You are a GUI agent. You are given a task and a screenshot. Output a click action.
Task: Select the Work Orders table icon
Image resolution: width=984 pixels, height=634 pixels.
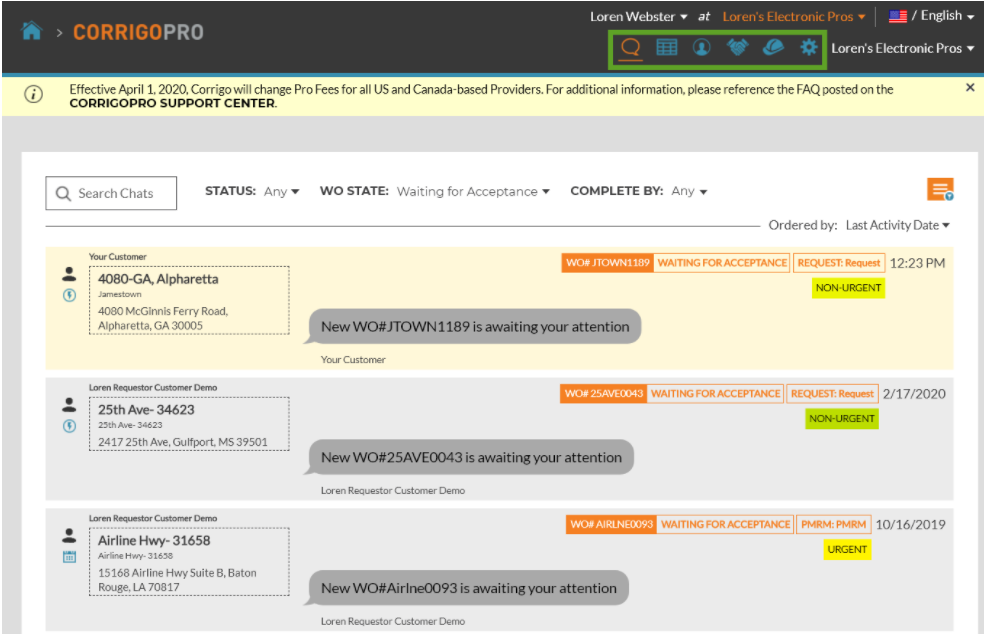[665, 46]
